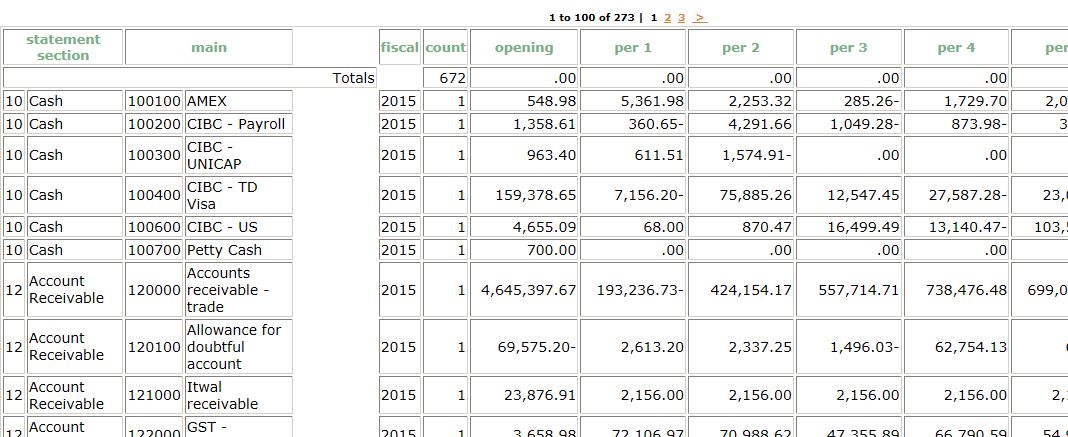Image resolution: width=1068 pixels, height=437 pixels.
Task: Click account number 100400
Action: 155,195
